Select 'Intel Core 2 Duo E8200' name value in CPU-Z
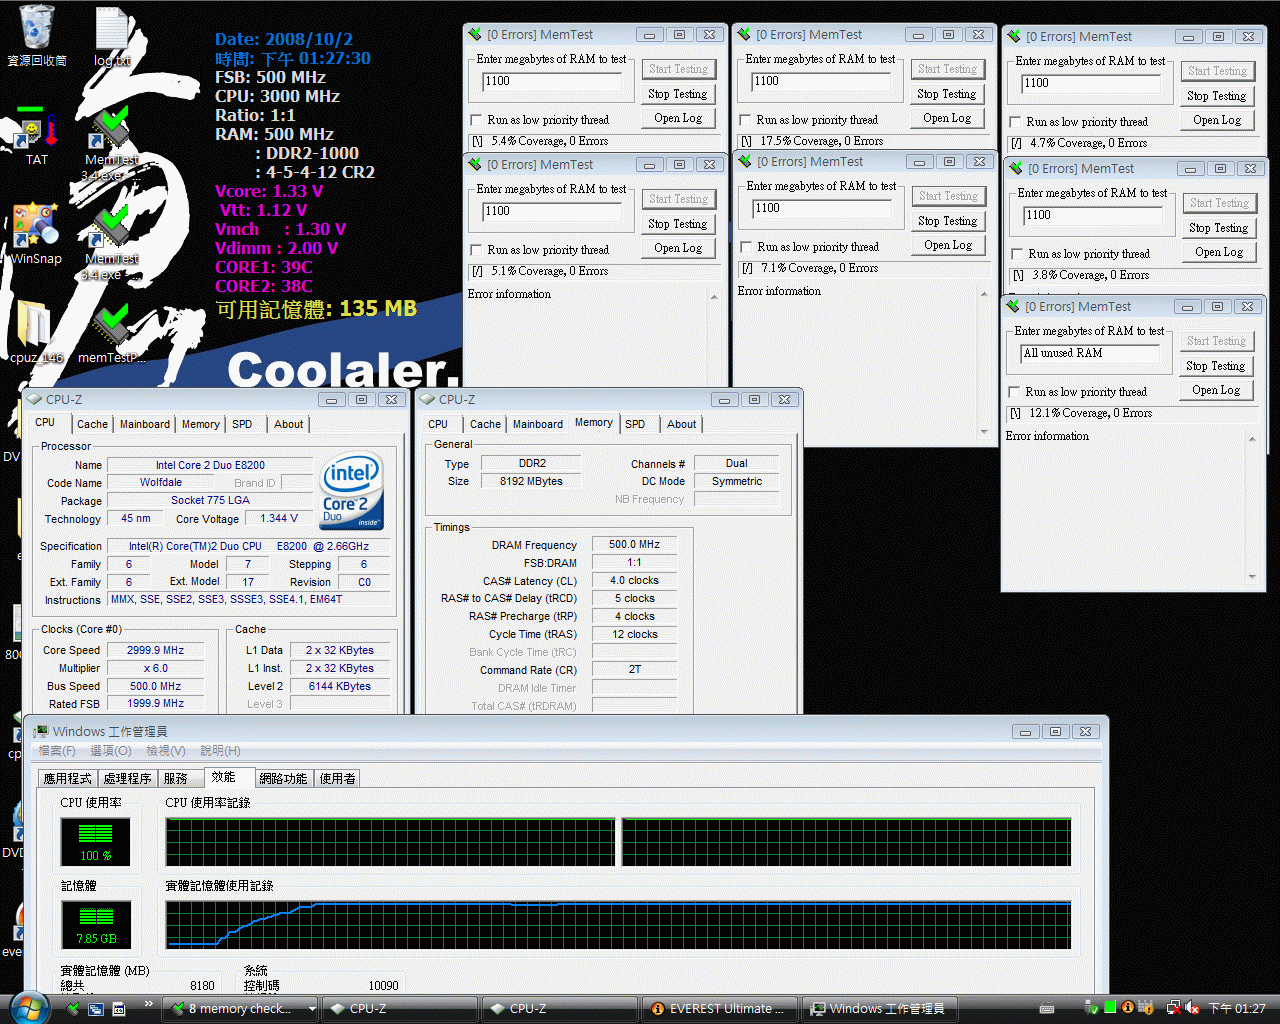Image resolution: width=1280 pixels, height=1024 pixels. [210, 465]
